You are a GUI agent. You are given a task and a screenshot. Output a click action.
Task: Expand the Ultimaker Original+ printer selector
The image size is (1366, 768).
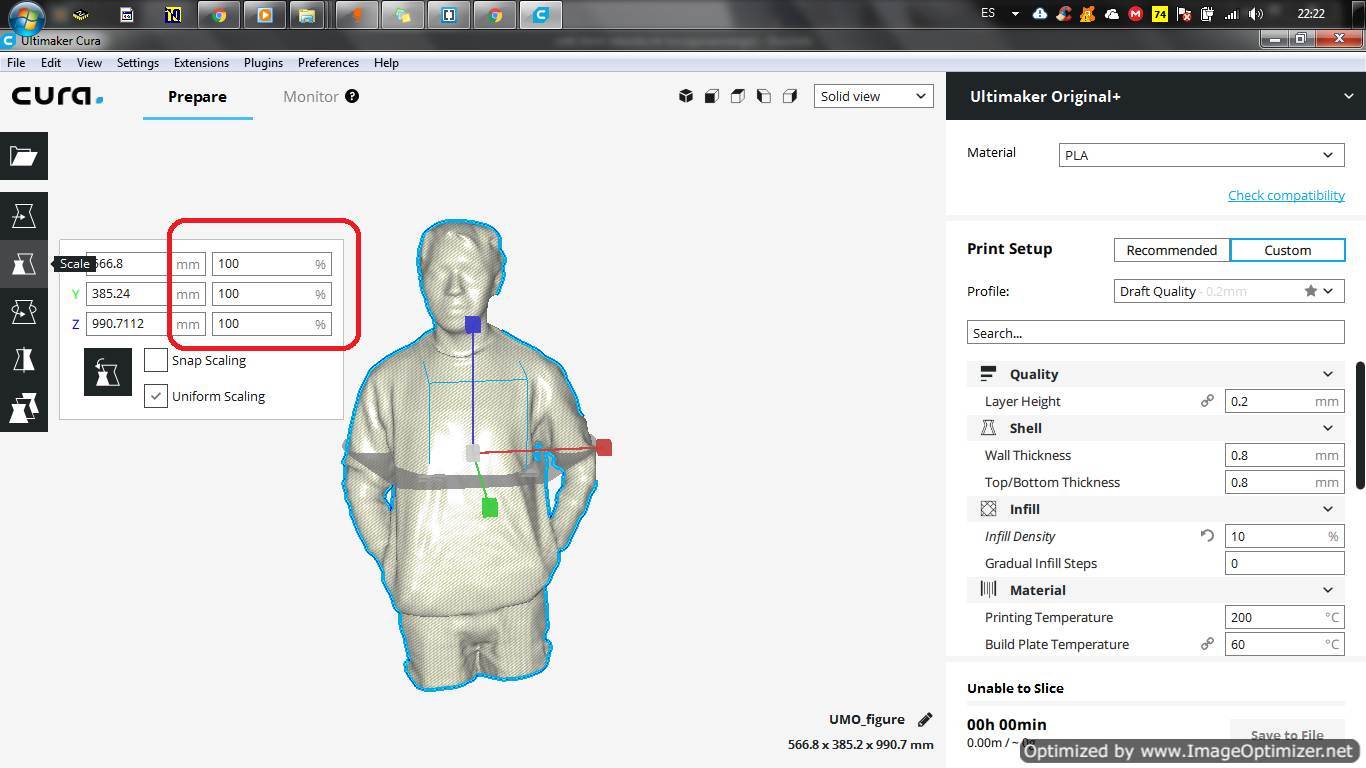point(1156,96)
